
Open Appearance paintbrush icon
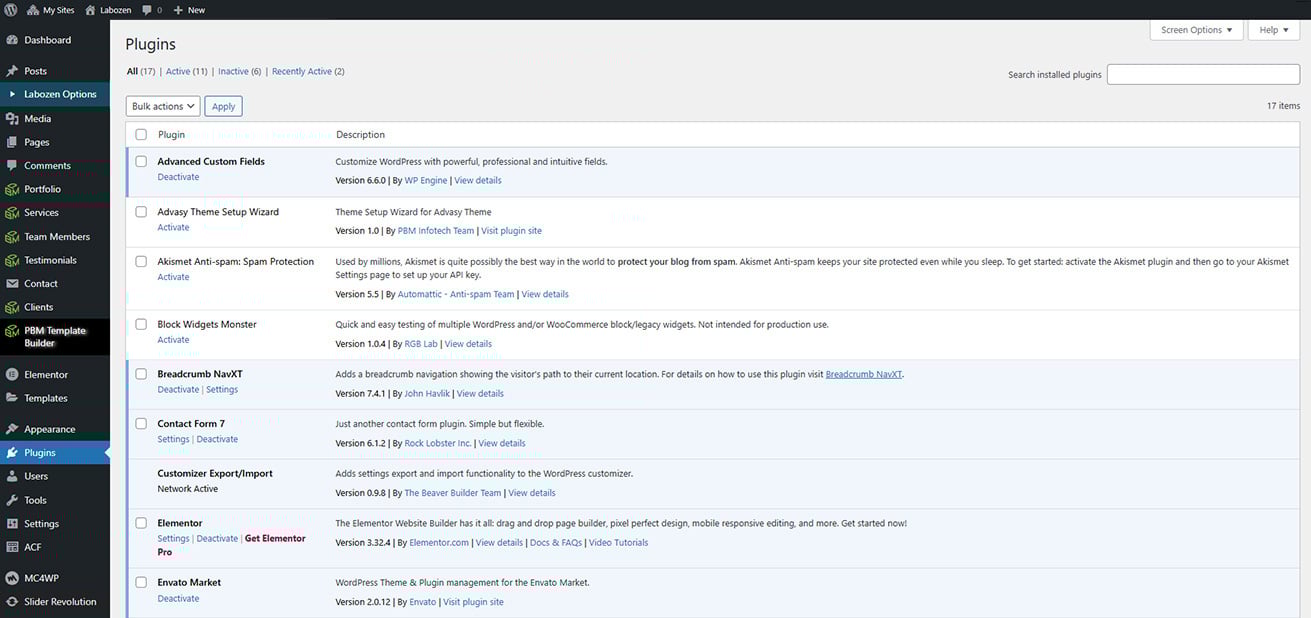[x=12, y=429]
